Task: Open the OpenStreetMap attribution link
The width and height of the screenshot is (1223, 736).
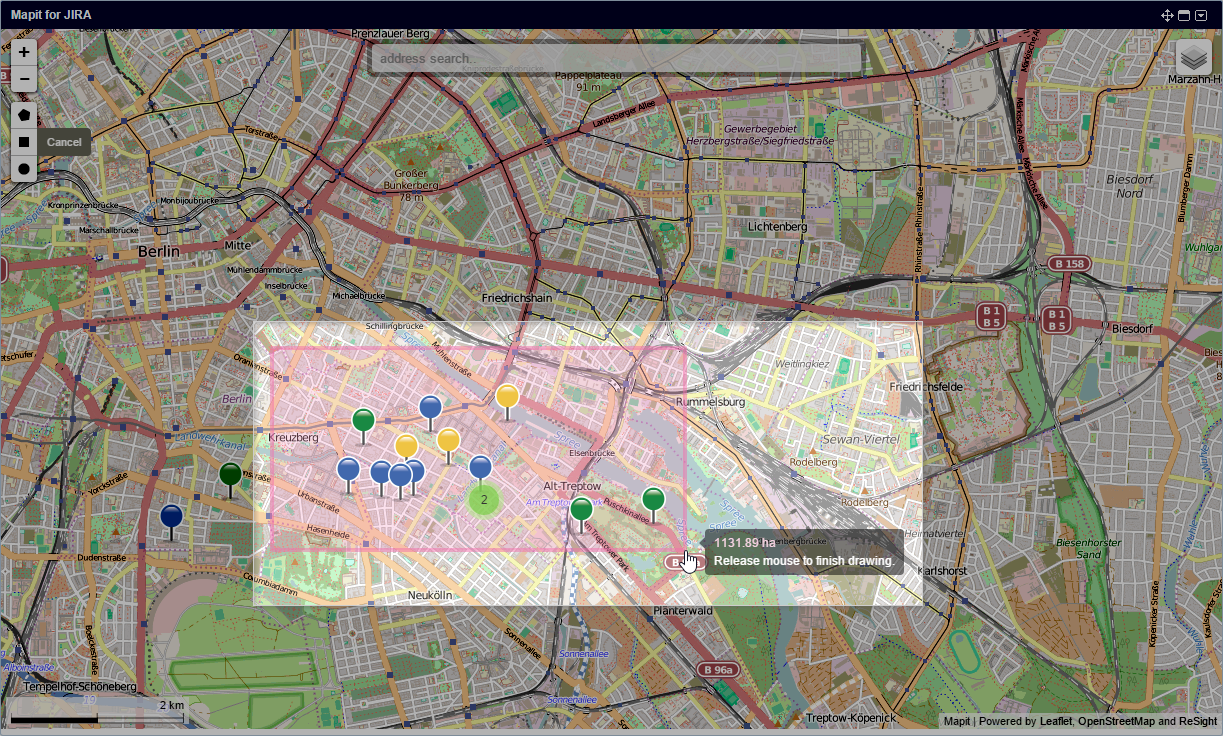Action: click(x=1117, y=721)
